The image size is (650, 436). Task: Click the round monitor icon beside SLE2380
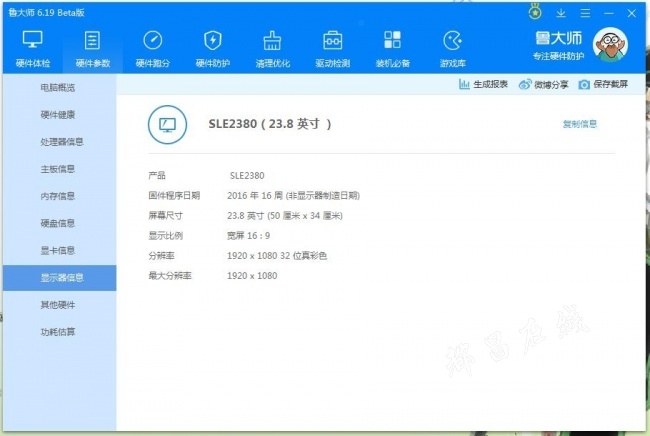pyautogui.click(x=167, y=124)
